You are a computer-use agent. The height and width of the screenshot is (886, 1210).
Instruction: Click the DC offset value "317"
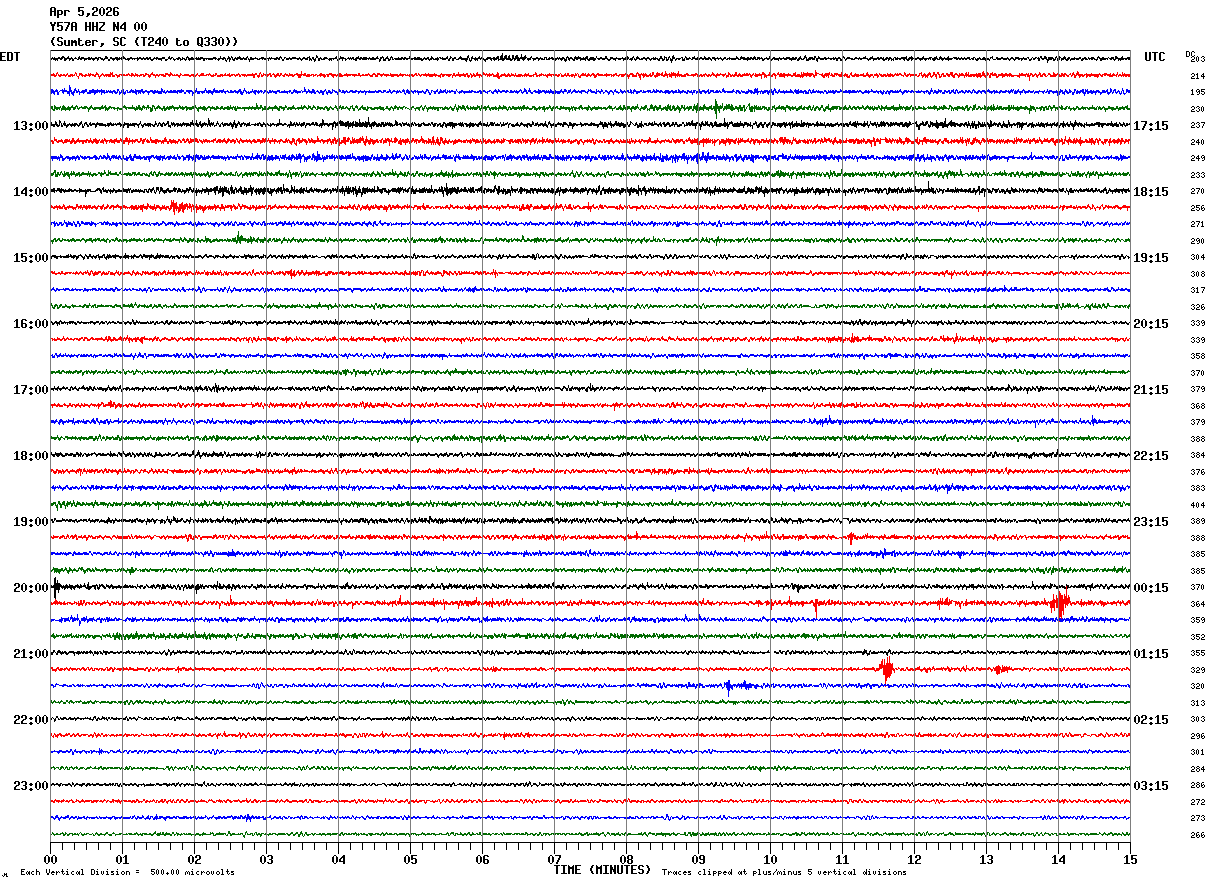click(x=1197, y=291)
